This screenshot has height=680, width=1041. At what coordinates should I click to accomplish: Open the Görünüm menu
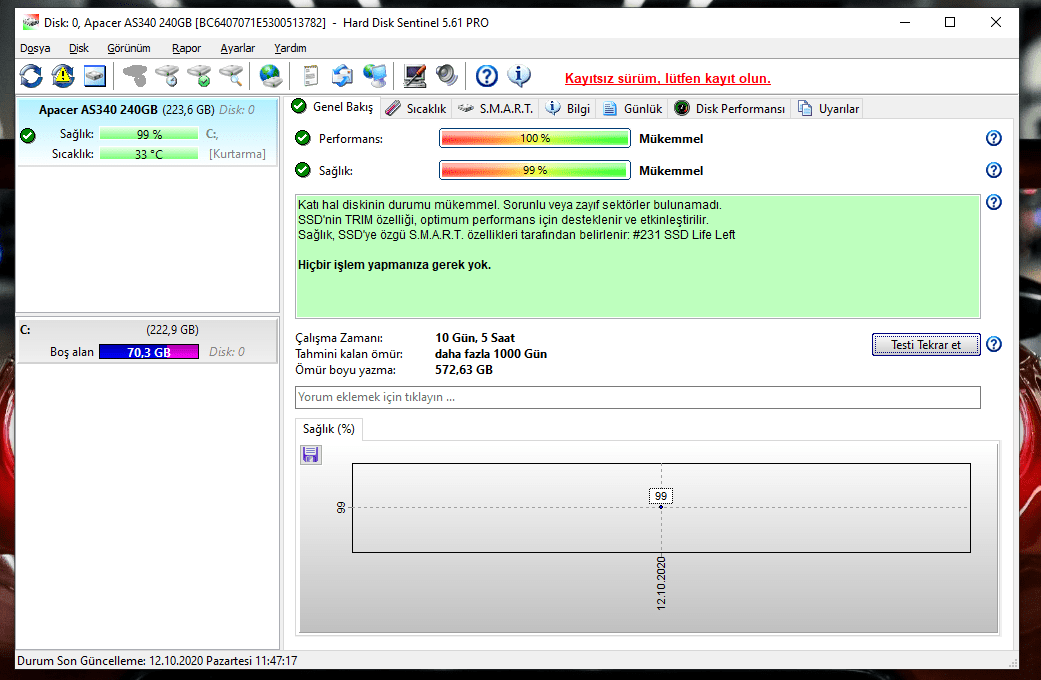(x=129, y=48)
